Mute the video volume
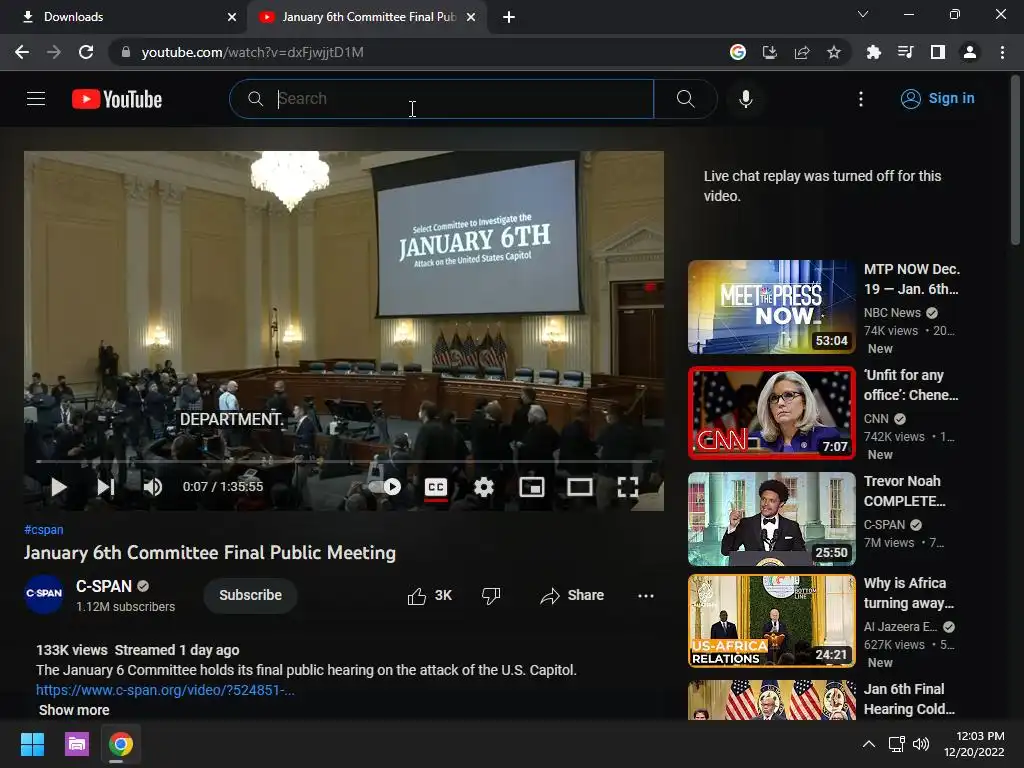This screenshot has height=768, width=1024. pos(153,487)
